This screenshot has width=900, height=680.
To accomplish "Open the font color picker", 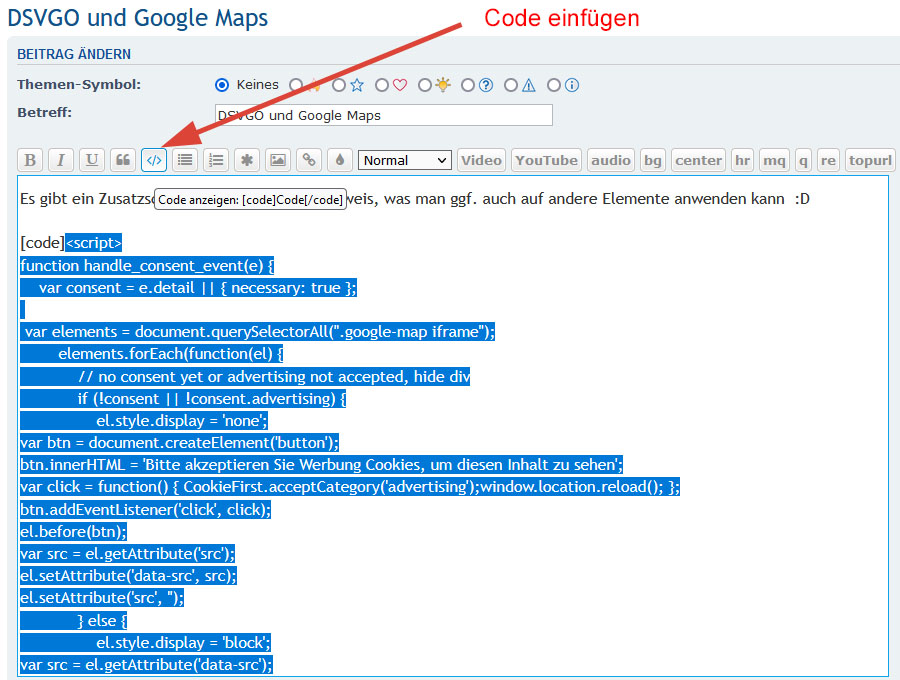I will pos(339,160).
